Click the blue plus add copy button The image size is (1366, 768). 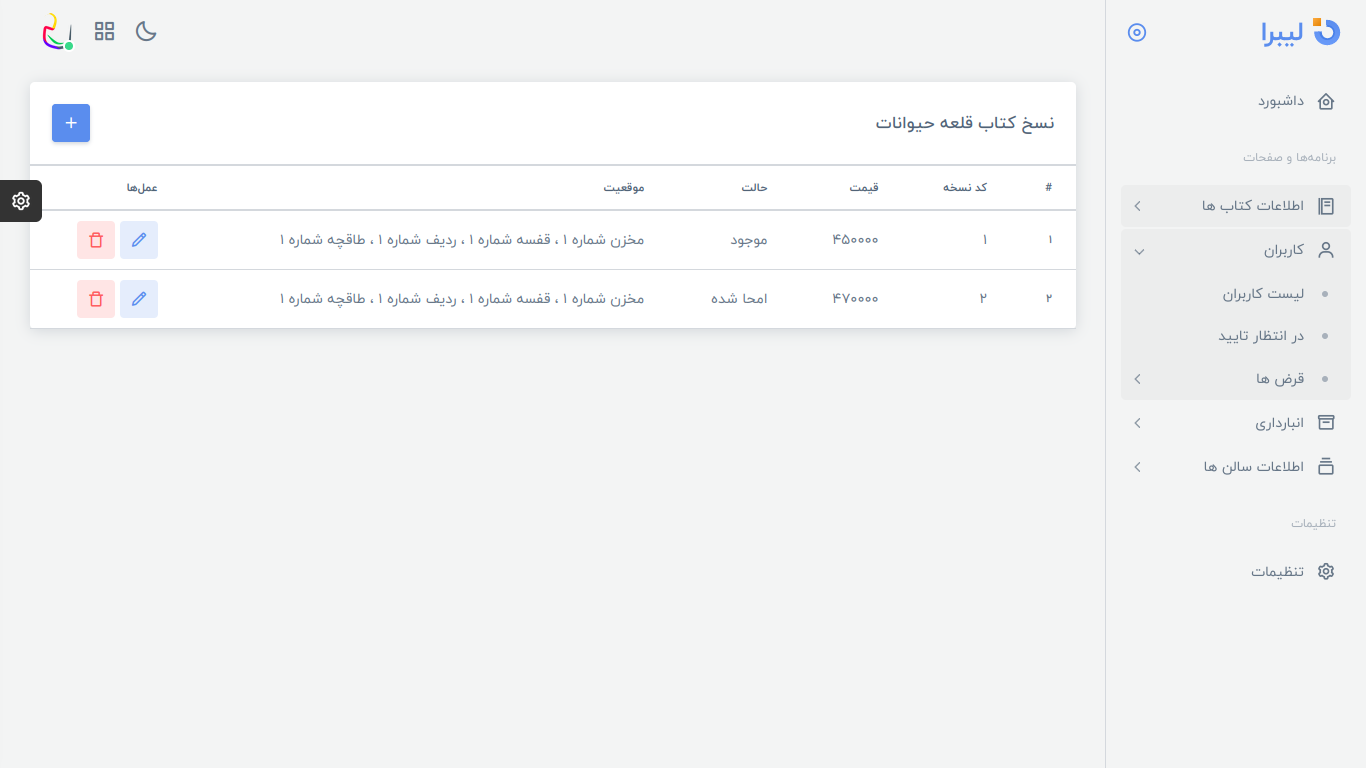point(71,123)
